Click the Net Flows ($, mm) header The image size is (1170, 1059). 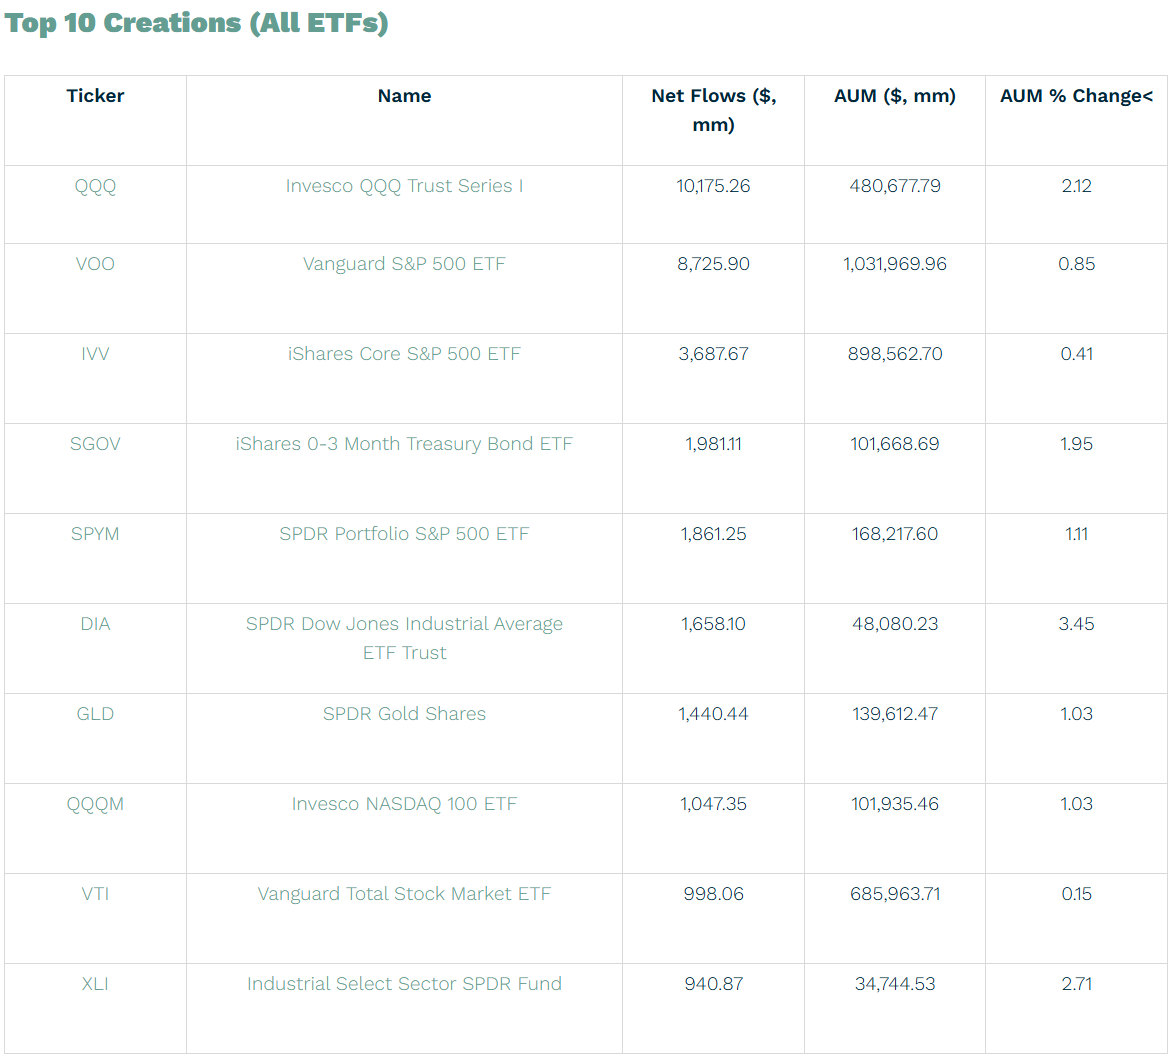coord(713,110)
